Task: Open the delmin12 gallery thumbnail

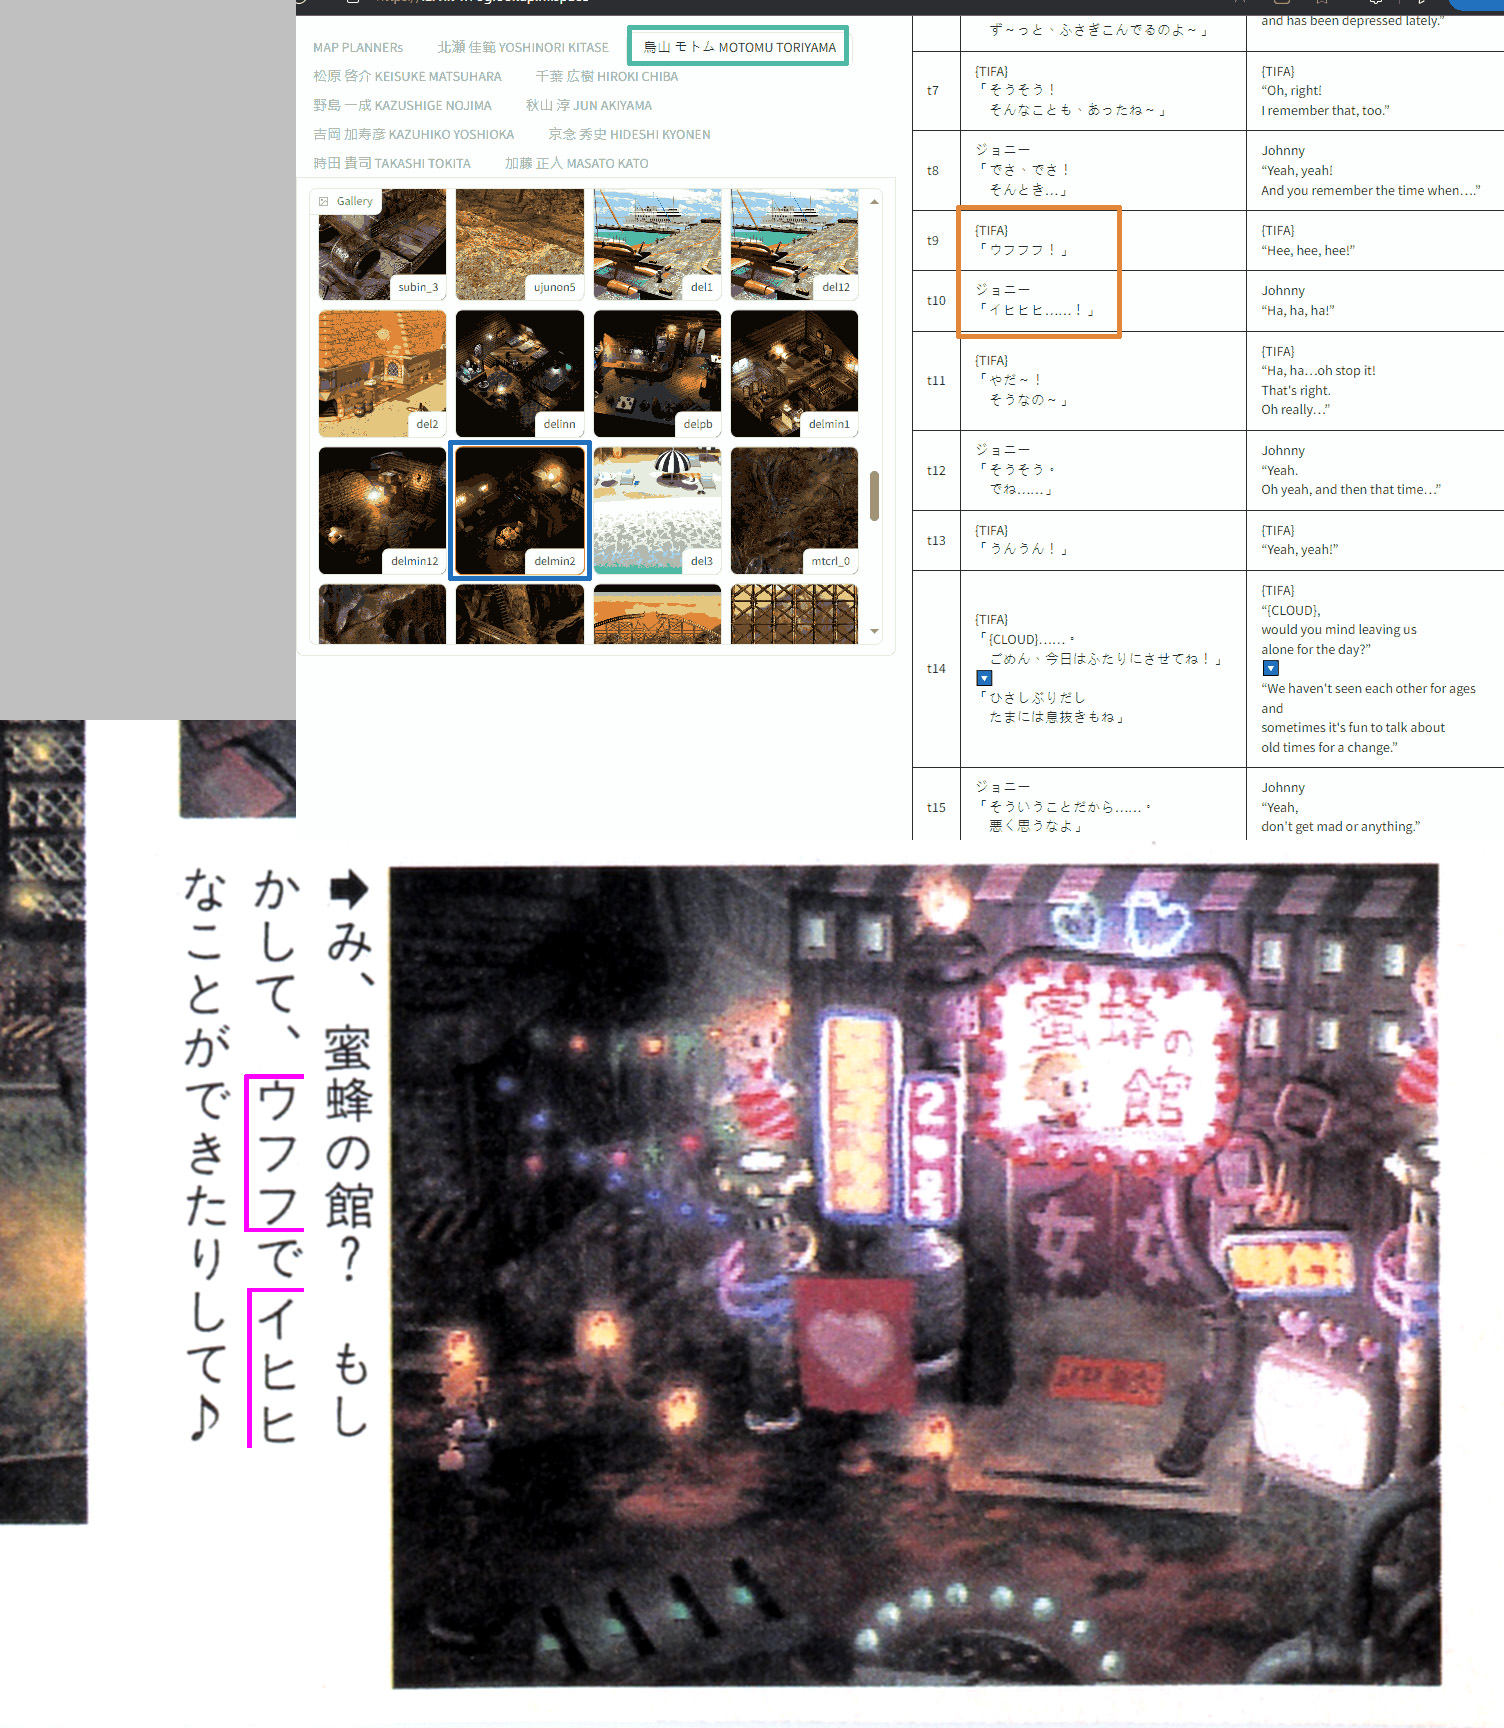Action: click(382, 510)
